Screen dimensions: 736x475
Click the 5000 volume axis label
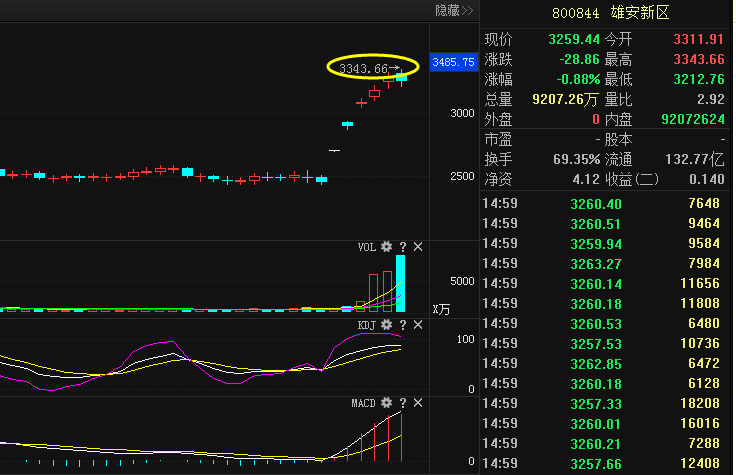[x=462, y=281]
